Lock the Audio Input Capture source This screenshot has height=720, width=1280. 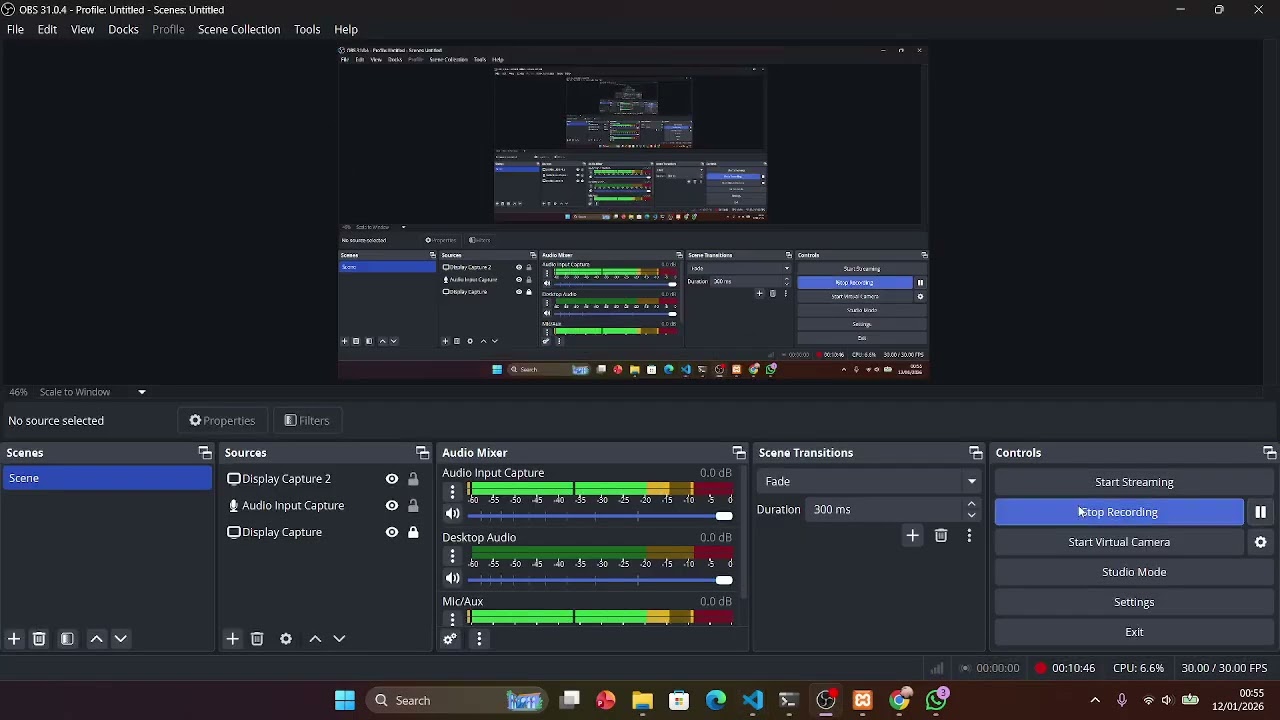pos(413,506)
